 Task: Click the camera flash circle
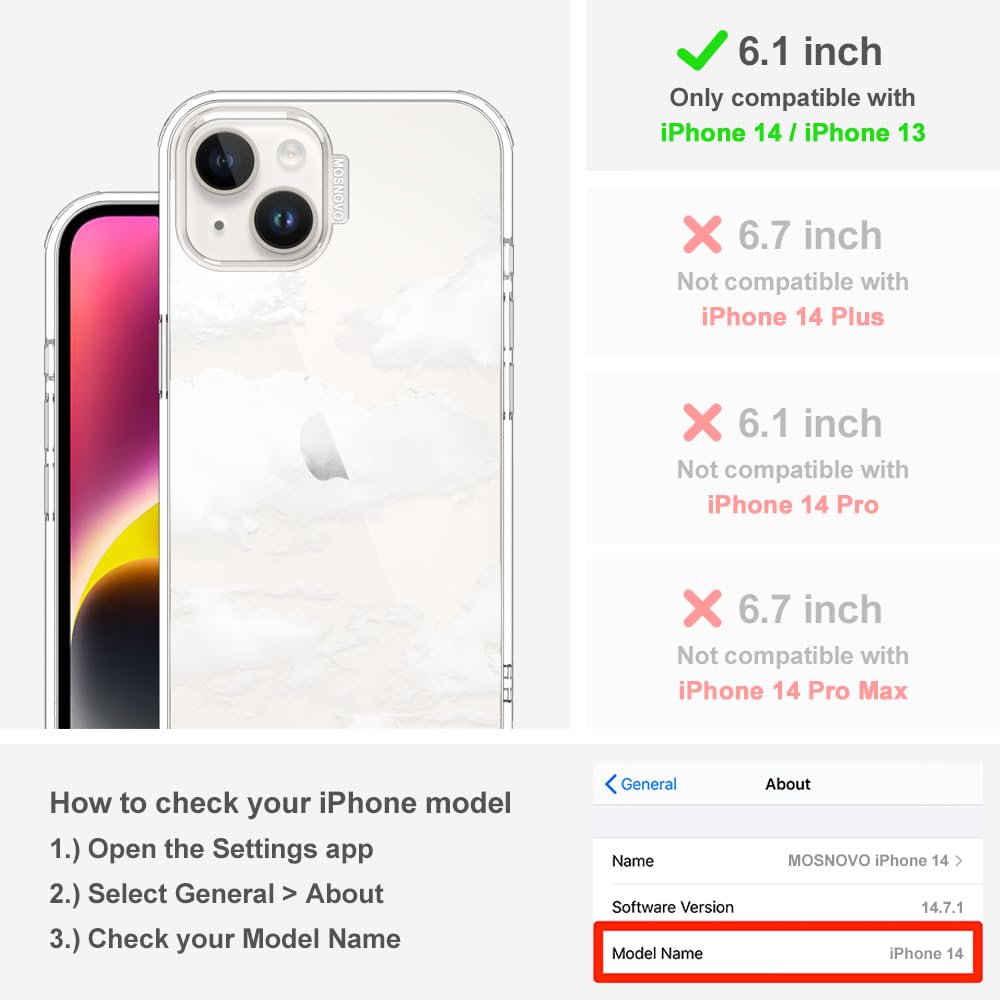click(291, 152)
